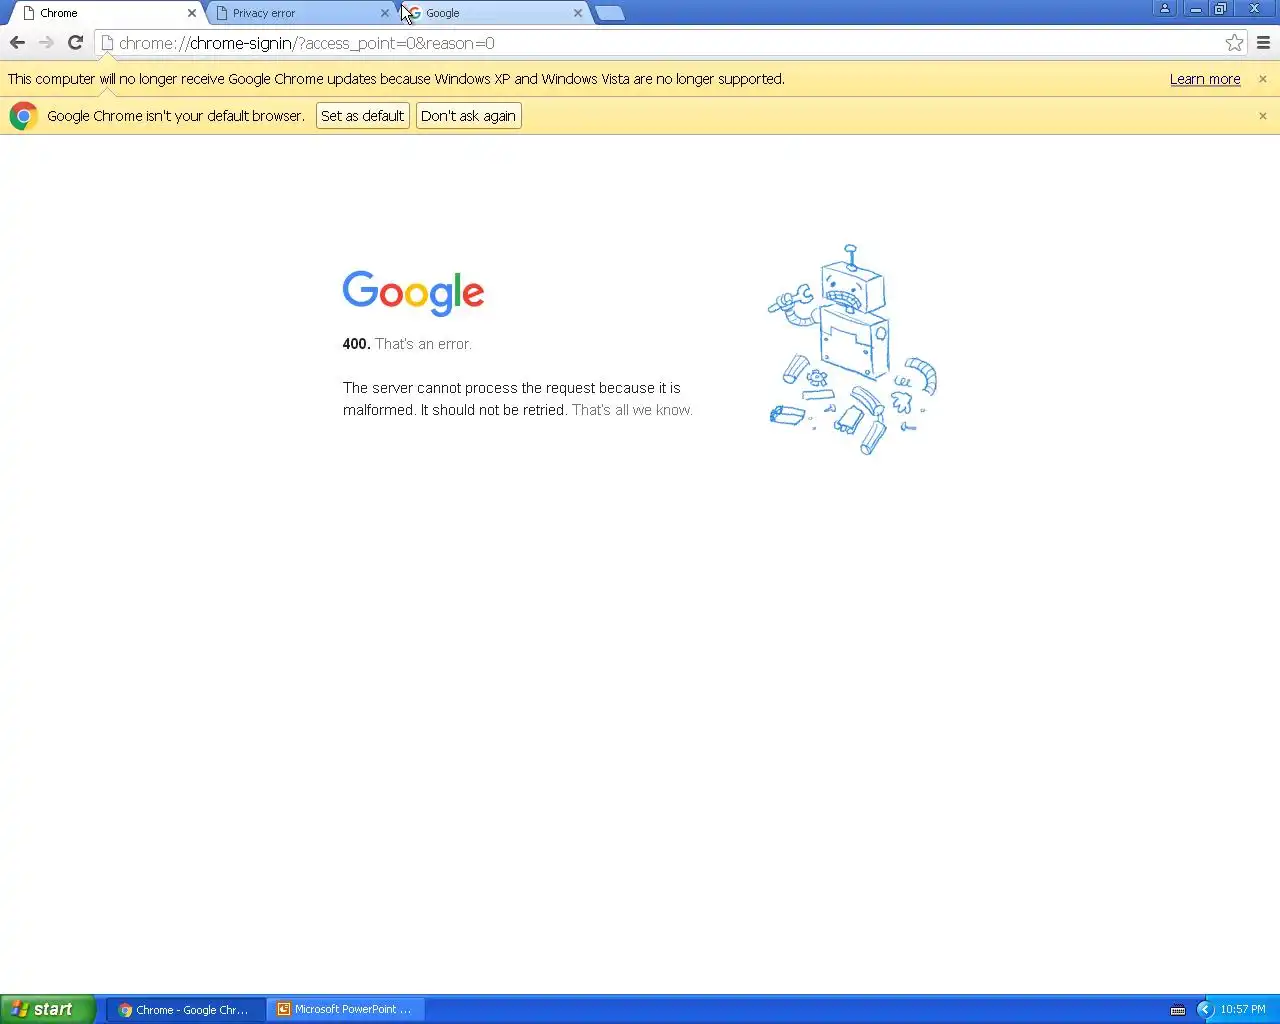Open the Windows Start menu
Image resolution: width=1280 pixels, height=1024 pixels.
48,1009
